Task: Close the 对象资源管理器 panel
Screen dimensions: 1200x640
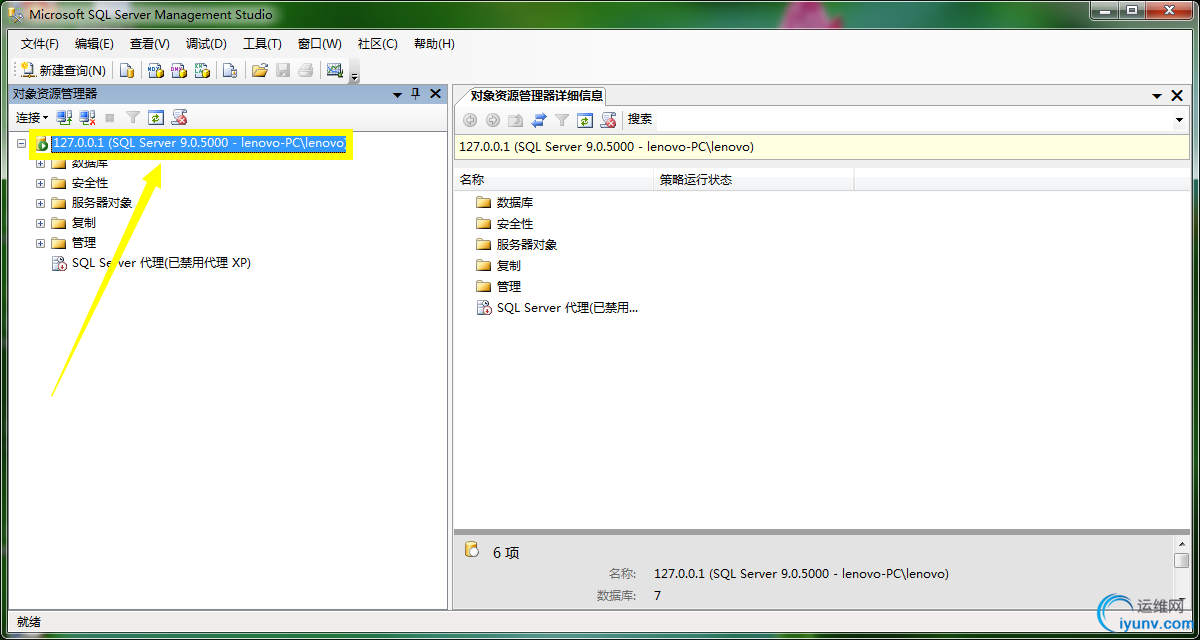Action: point(435,94)
